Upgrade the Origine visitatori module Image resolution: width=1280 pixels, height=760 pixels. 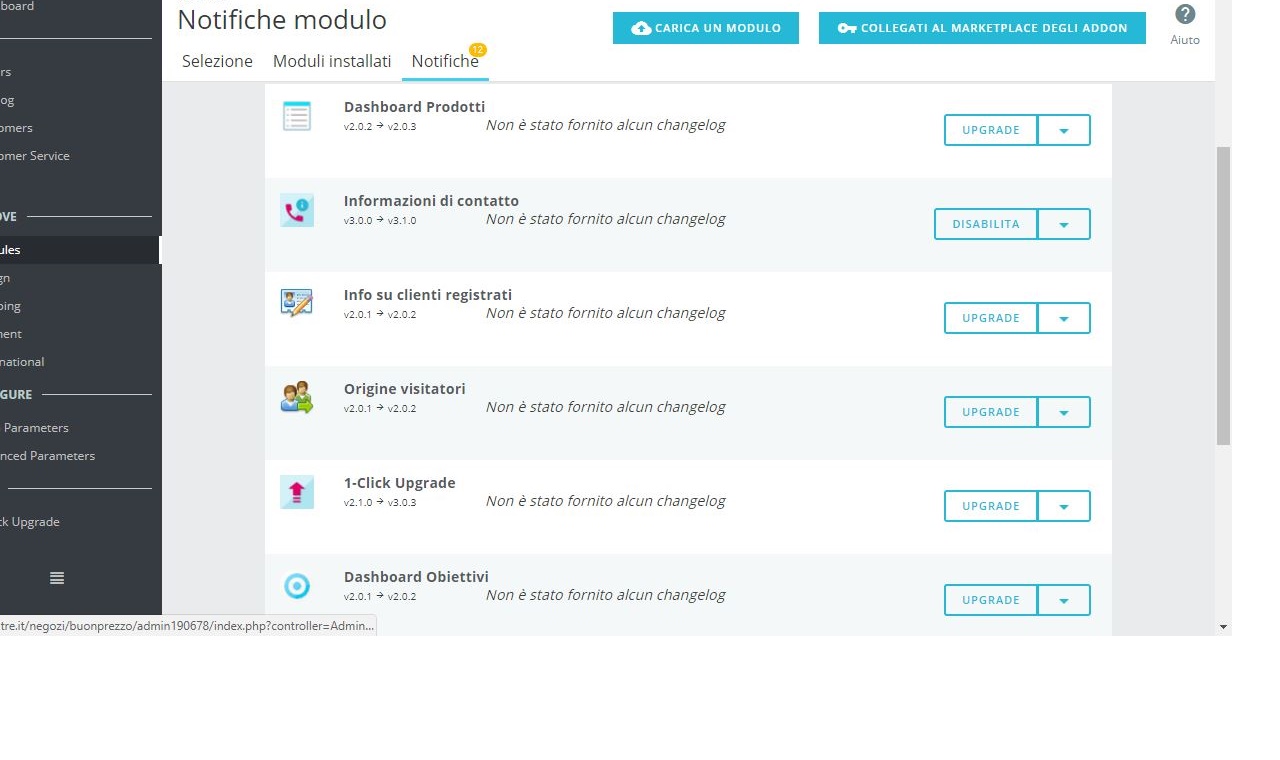(x=991, y=412)
